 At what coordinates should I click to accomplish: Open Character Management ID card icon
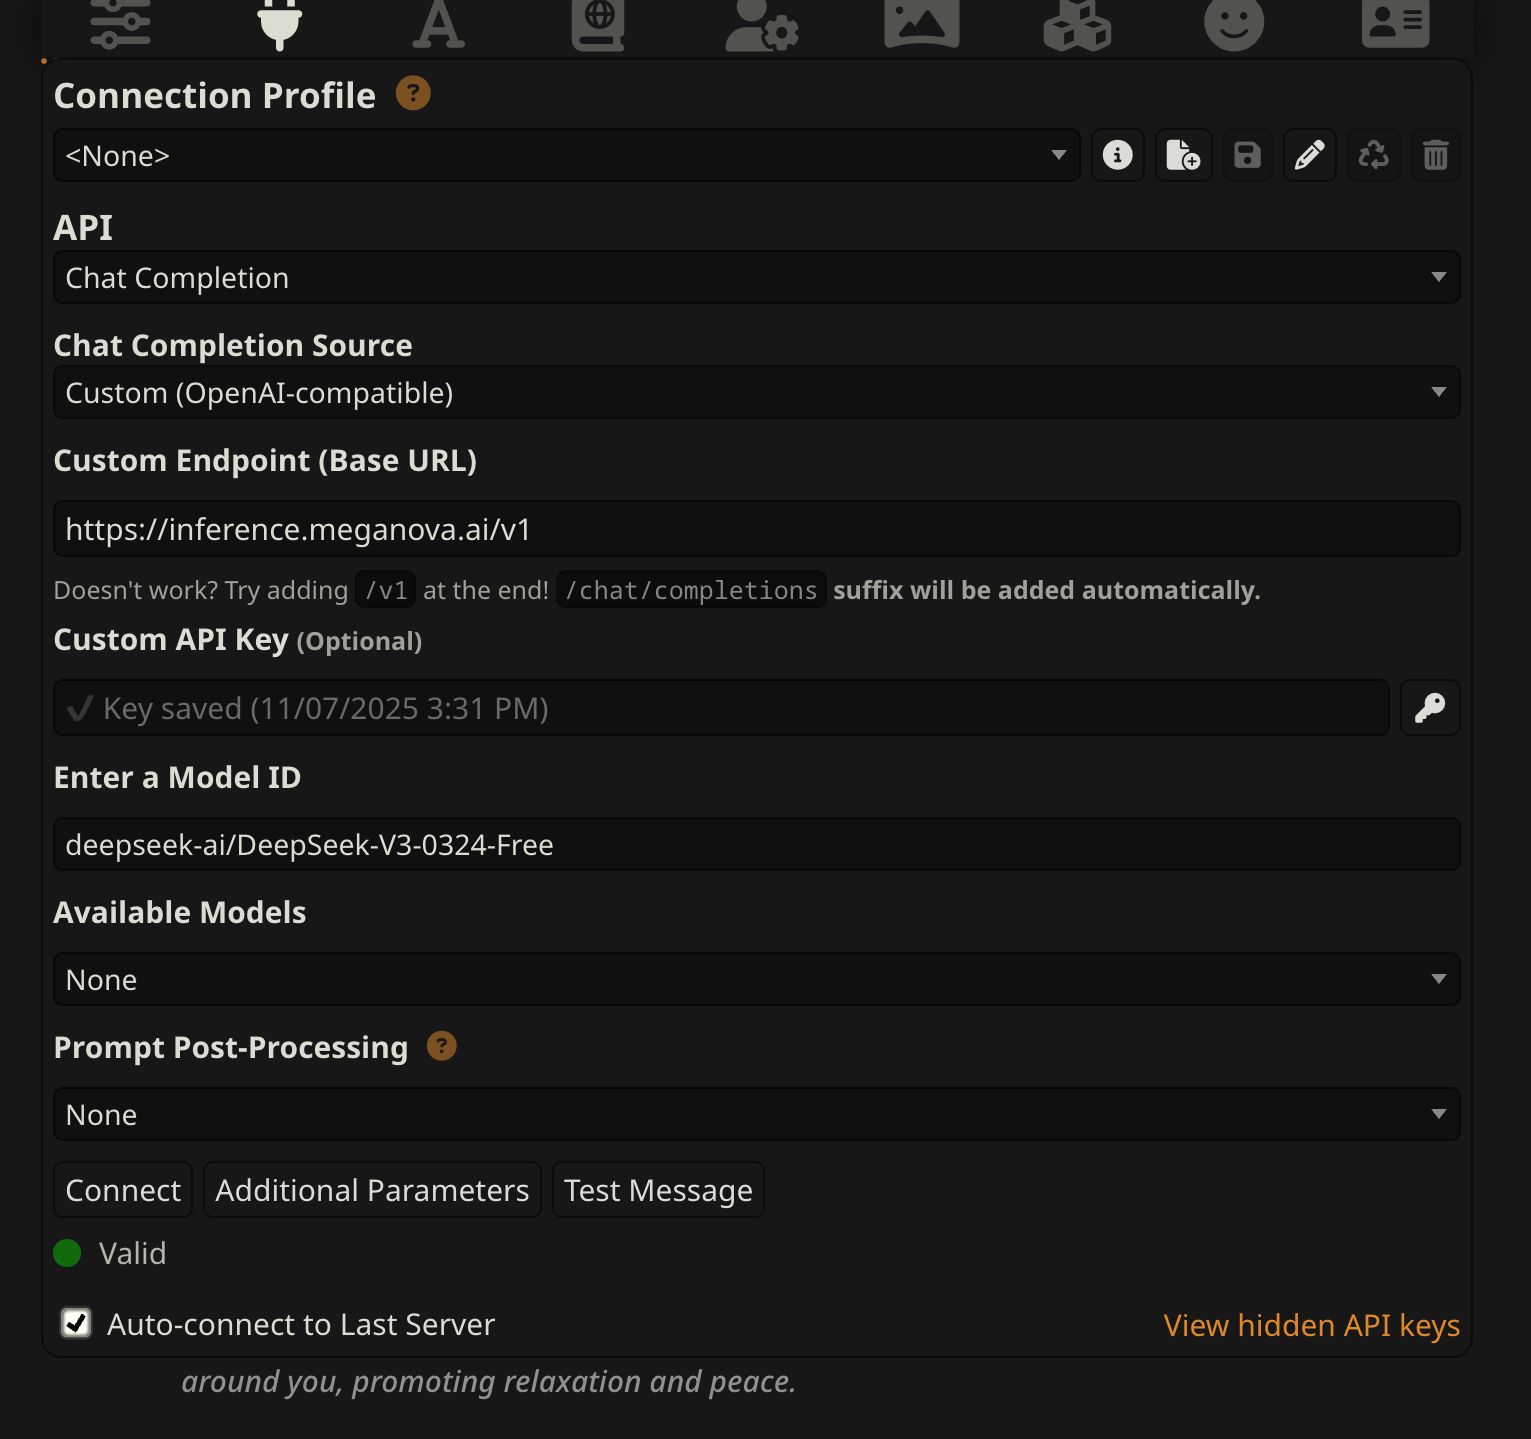pos(1395,24)
